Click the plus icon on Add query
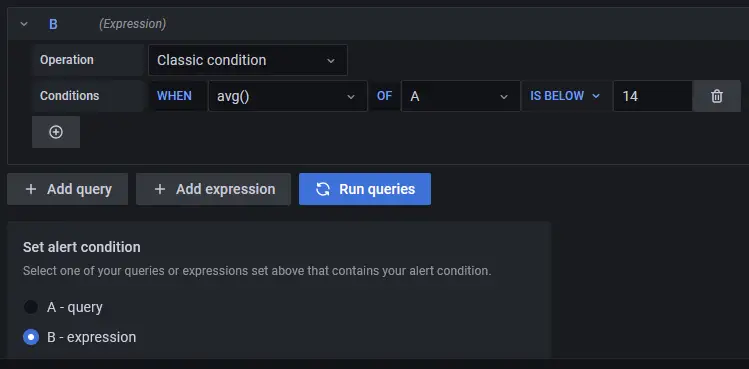 point(31,189)
